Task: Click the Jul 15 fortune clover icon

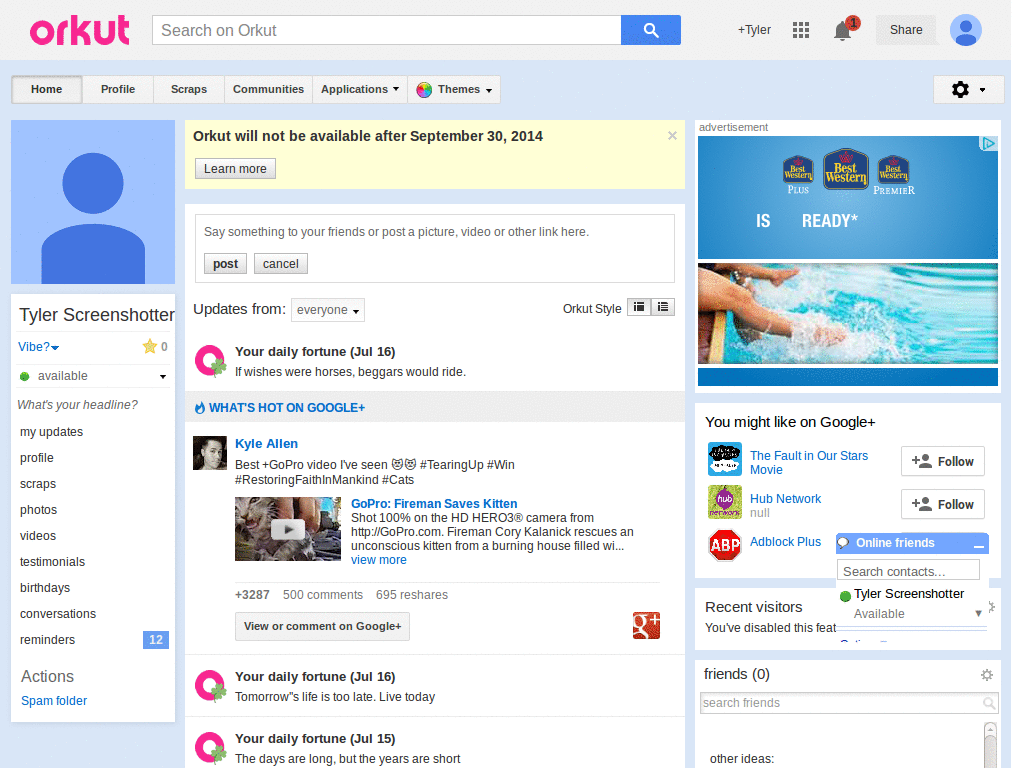Action: click(x=210, y=748)
